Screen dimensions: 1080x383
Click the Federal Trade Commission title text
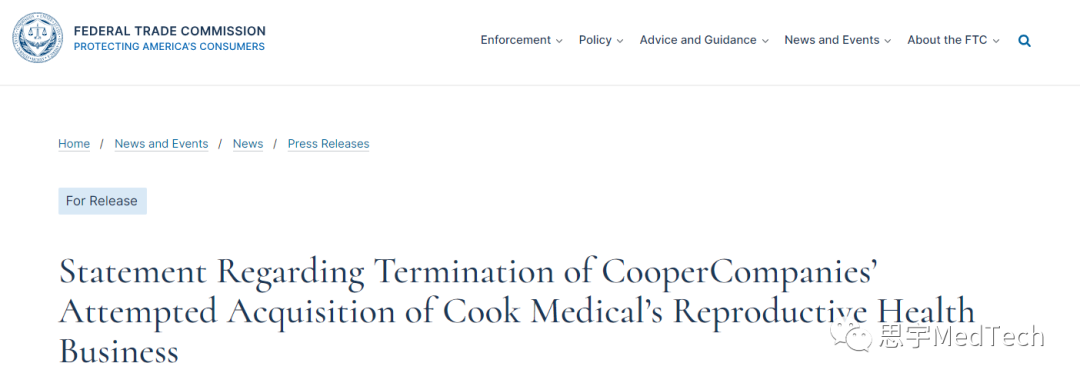pos(169,31)
